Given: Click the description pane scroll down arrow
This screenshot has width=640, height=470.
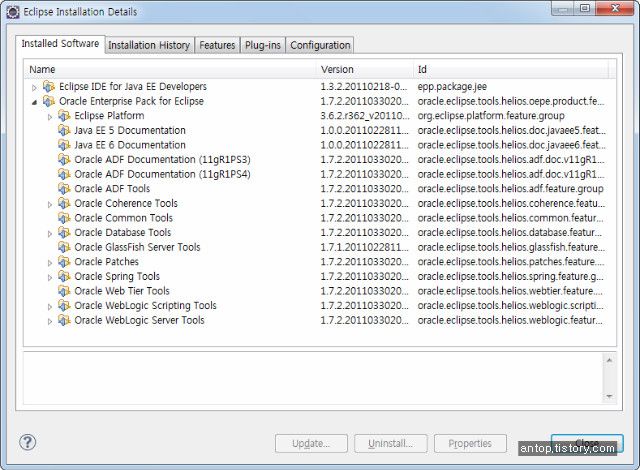Looking at the screenshot, I should (x=609, y=396).
